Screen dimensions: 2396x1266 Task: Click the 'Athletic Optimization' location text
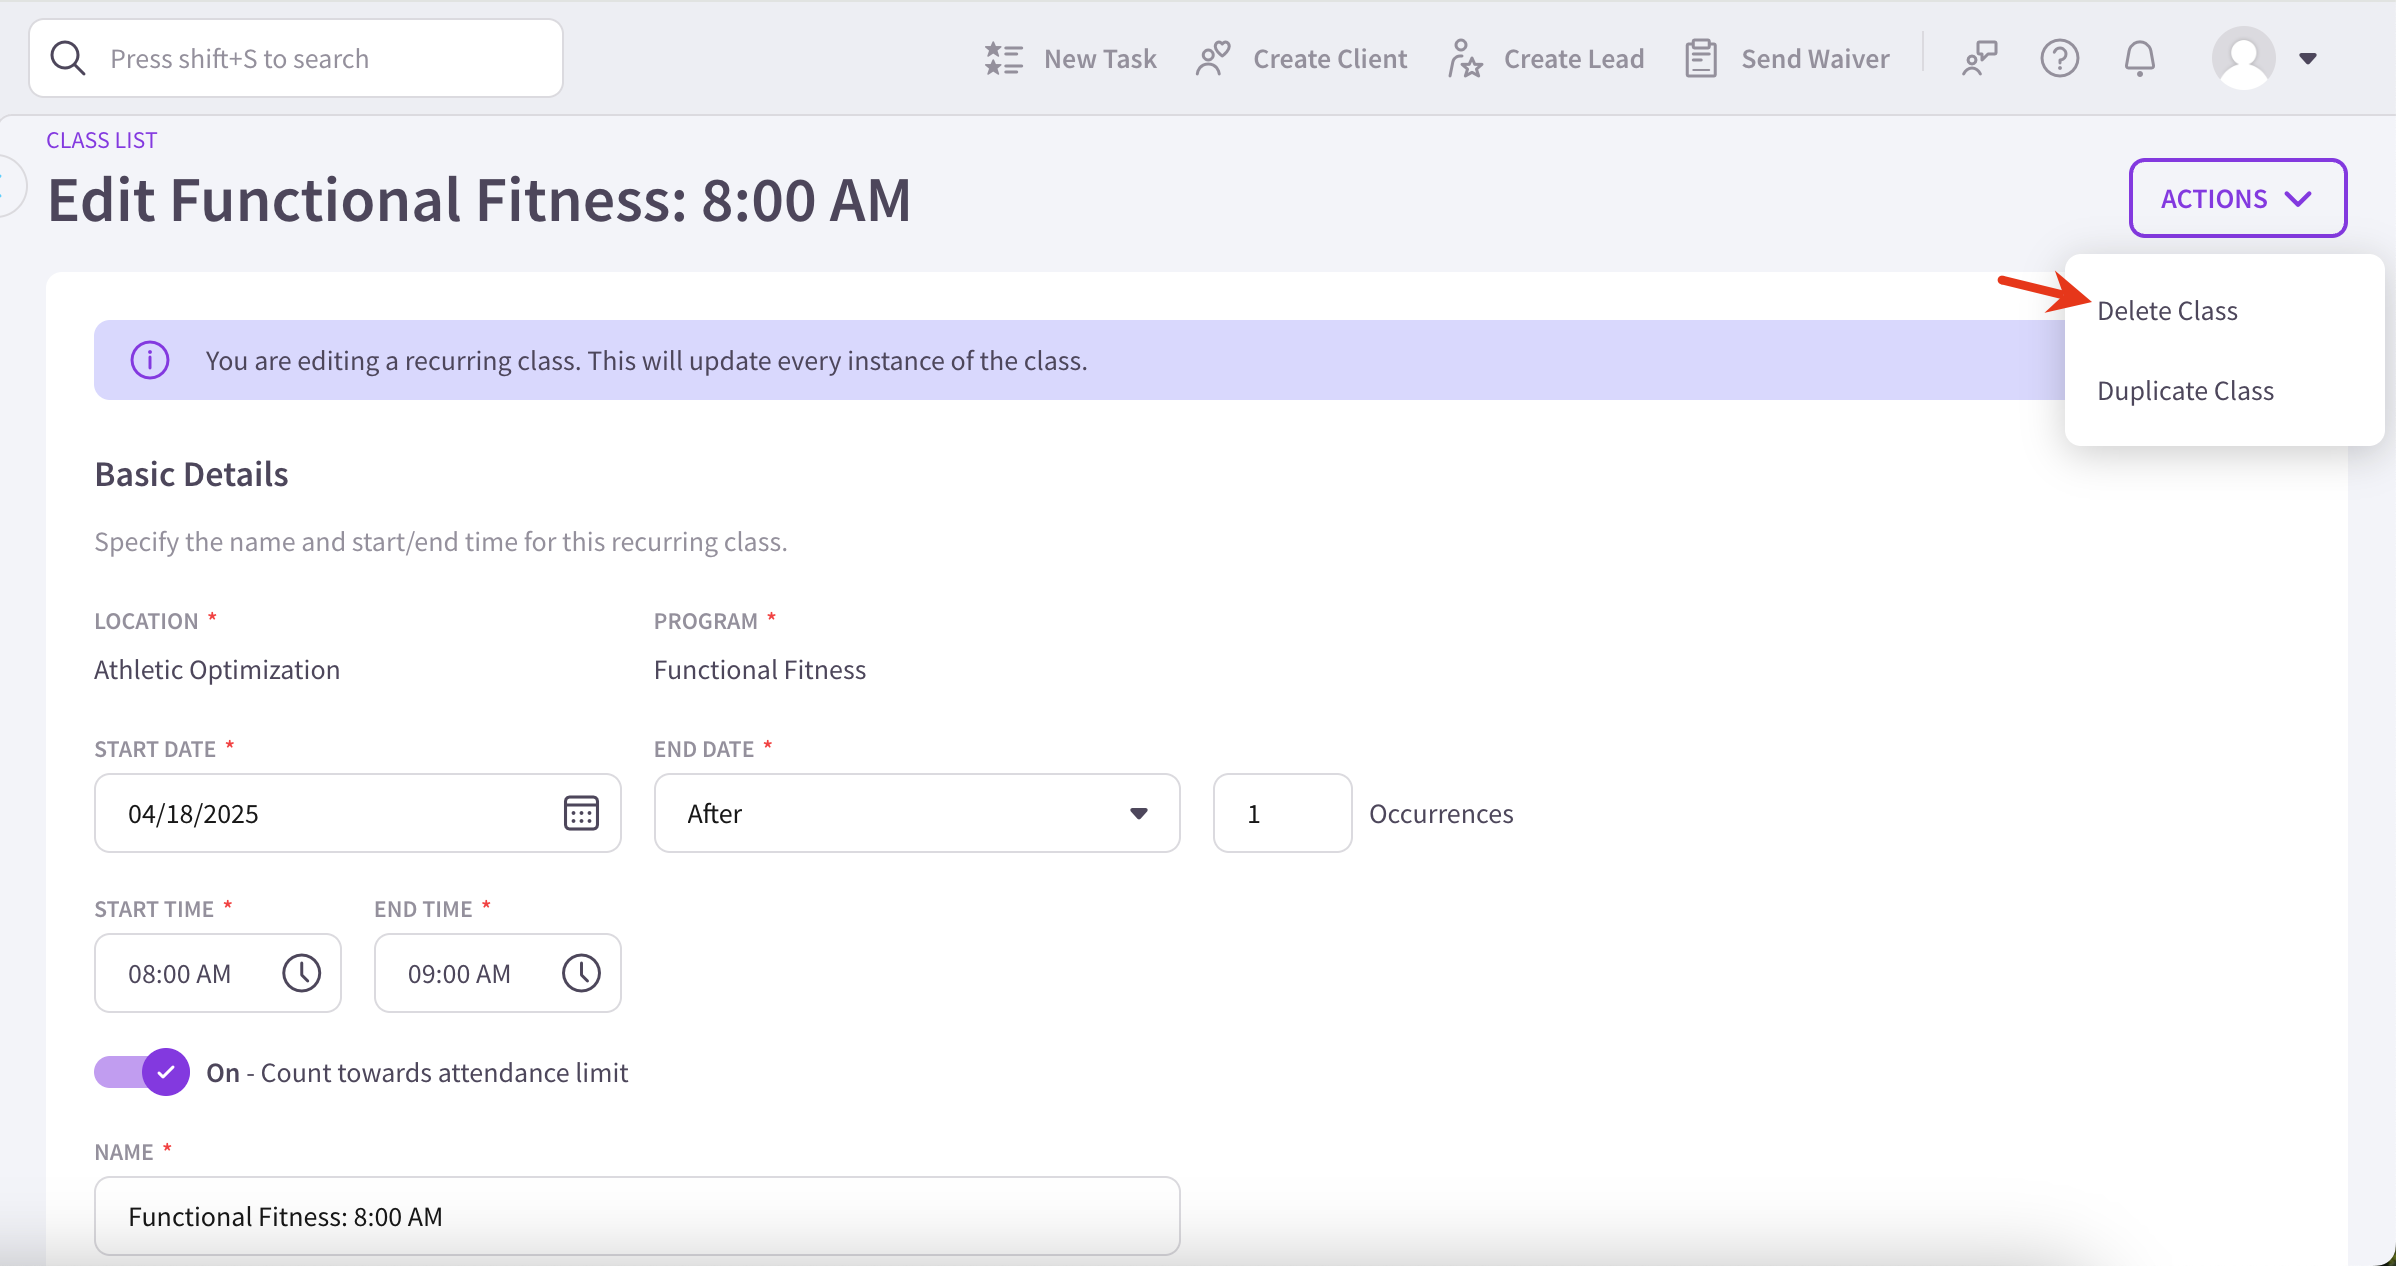pyautogui.click(x=217, y=670)
